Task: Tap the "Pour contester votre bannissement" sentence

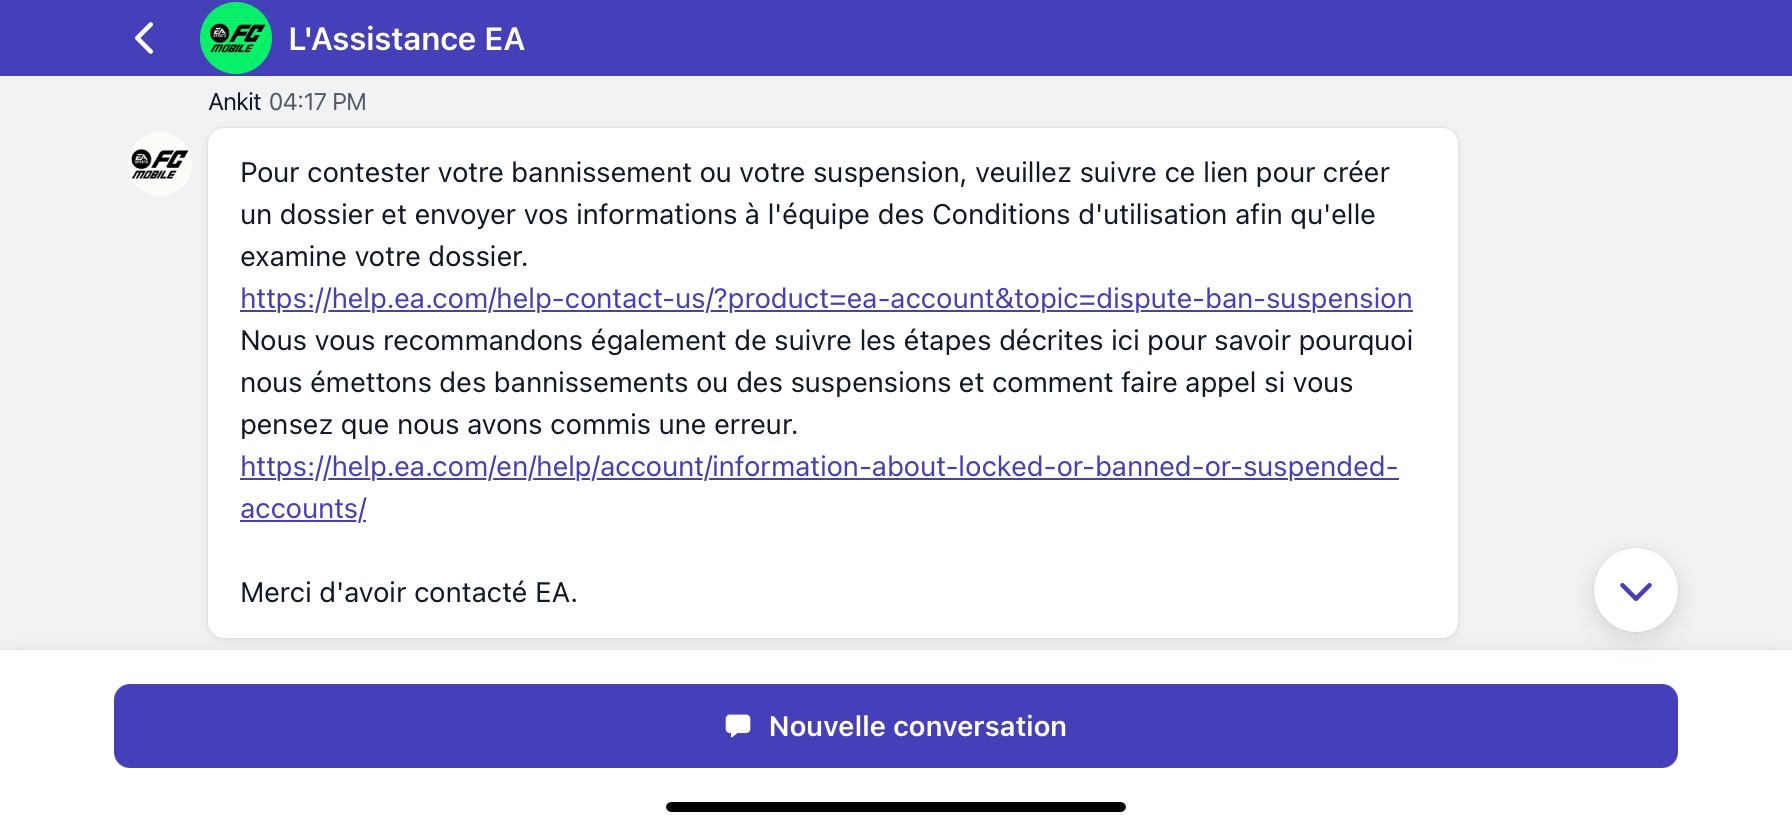Action: (x=814, y=173)
